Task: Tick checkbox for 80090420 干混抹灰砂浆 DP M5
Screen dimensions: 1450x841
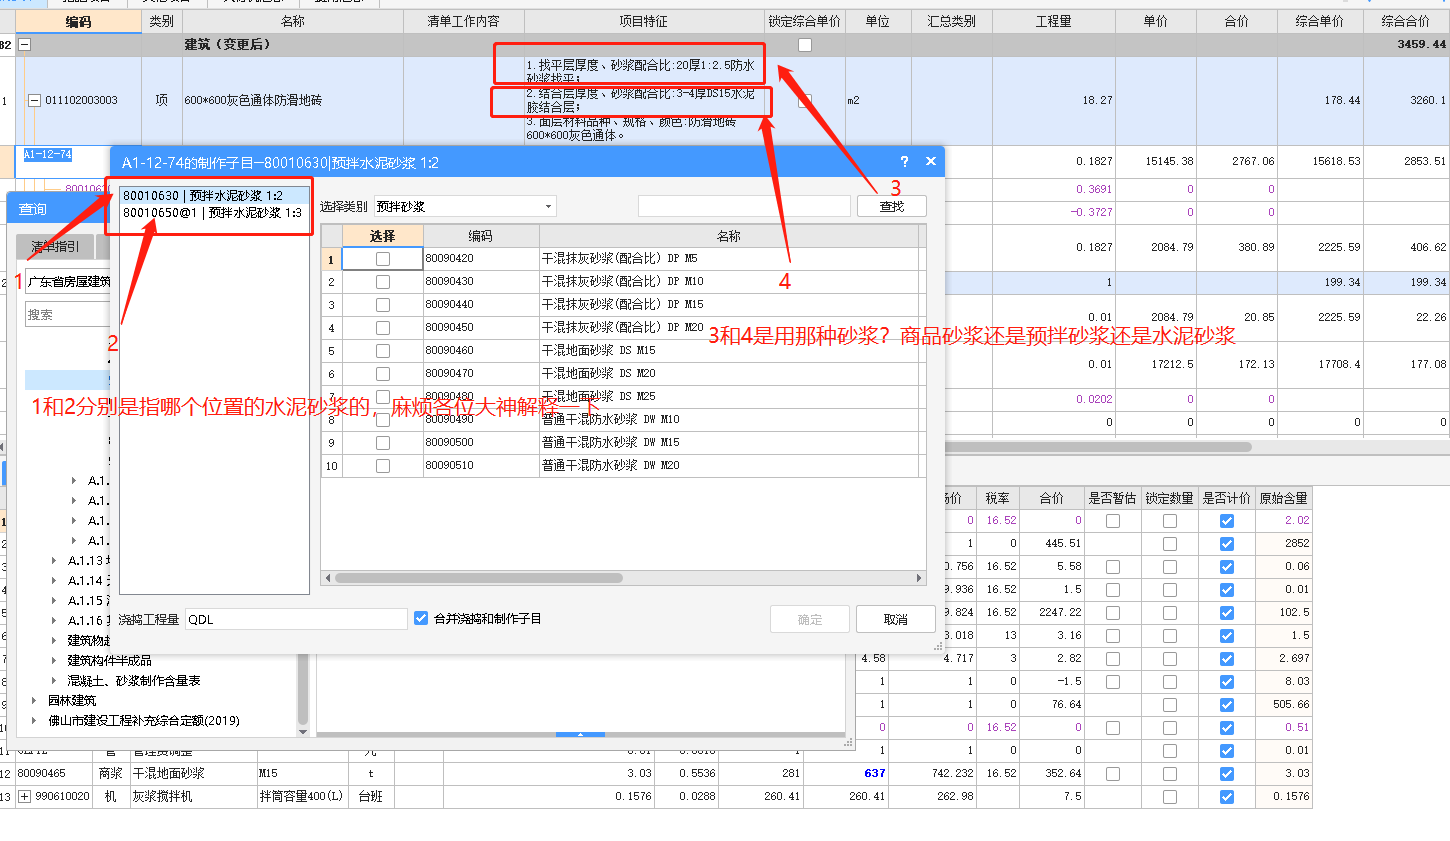Action: click(x=382, y=259)
